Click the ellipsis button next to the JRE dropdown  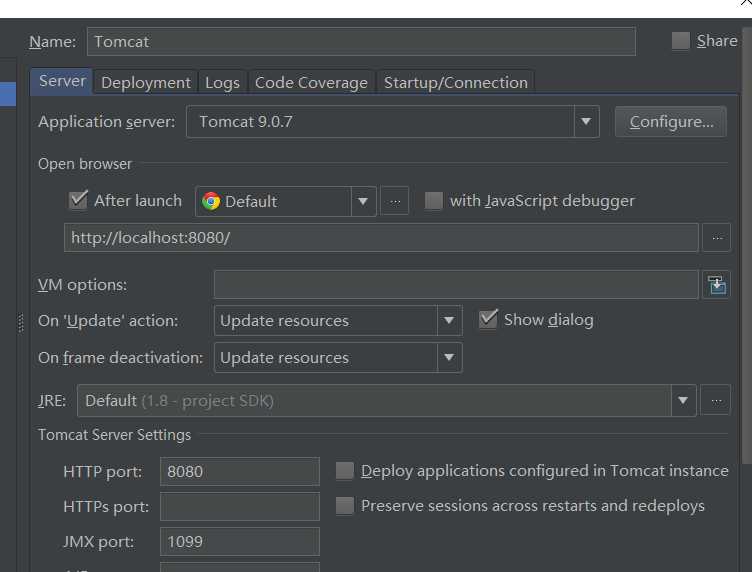[716, 400]
